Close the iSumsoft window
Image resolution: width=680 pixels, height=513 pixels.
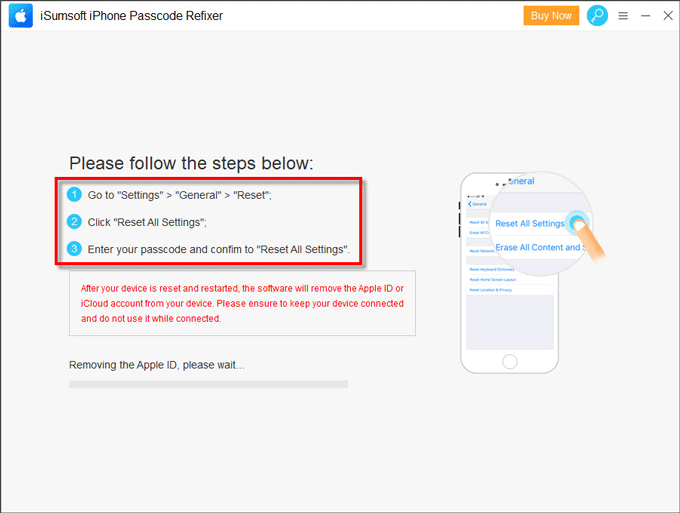(668, 16)
